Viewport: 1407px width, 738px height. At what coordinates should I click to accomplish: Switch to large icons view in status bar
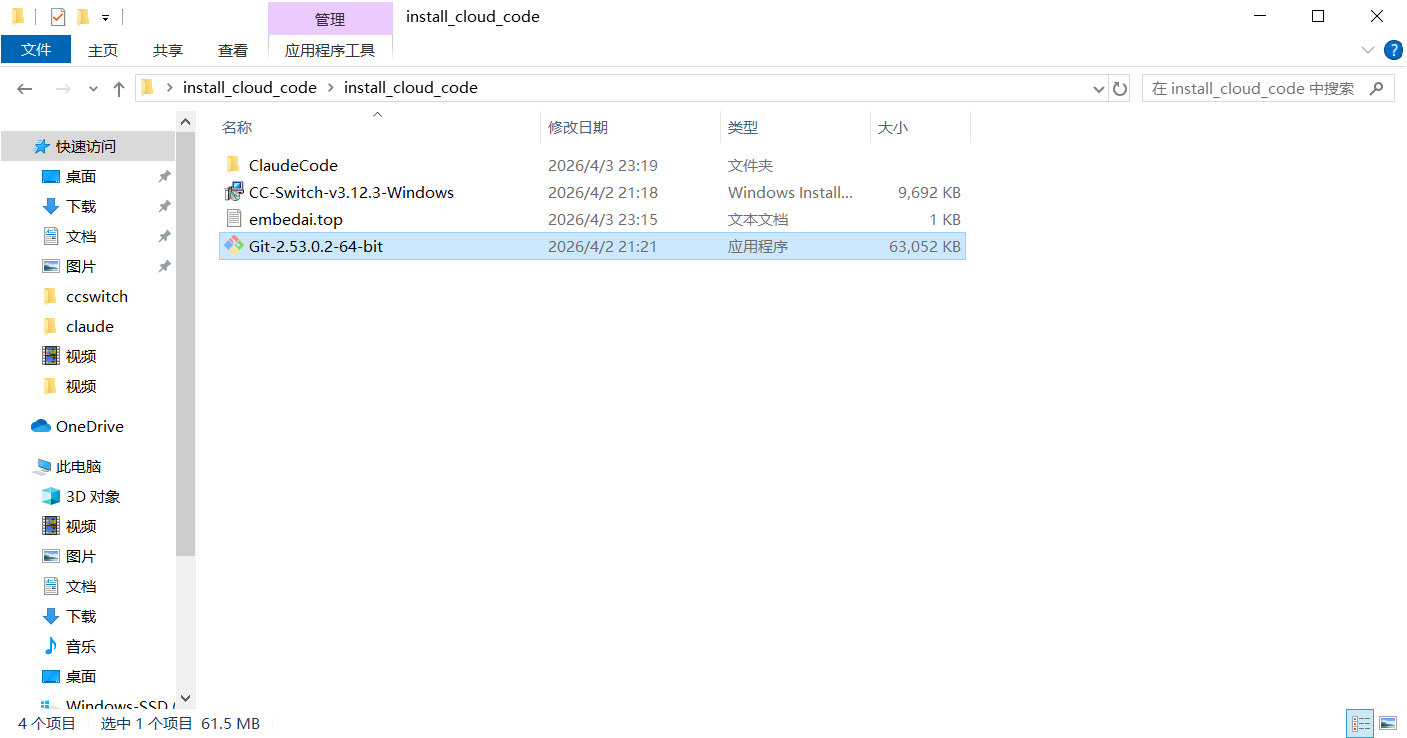pos(1387,723)
